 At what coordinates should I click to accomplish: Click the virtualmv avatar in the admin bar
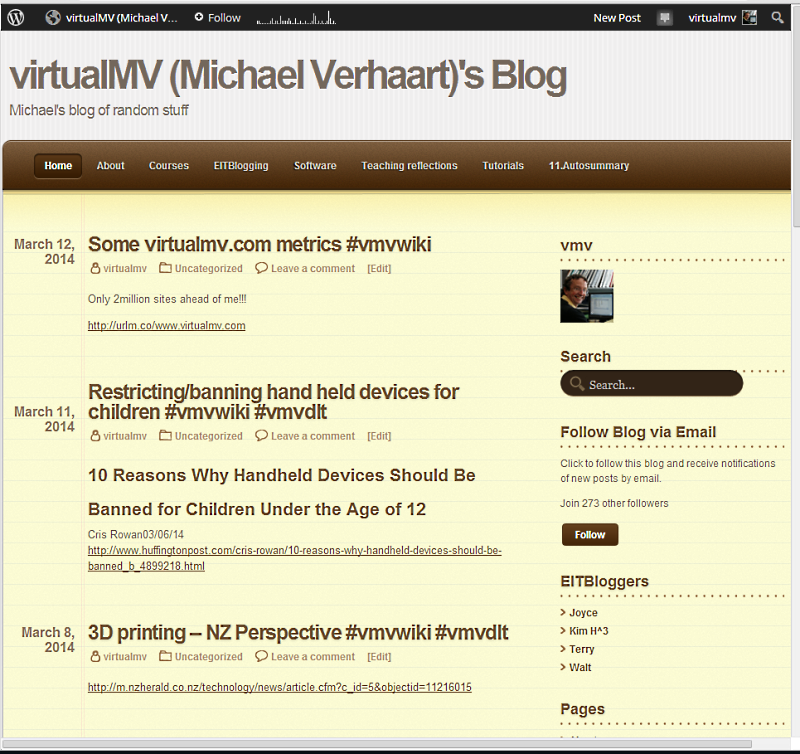click(x=749, y=18)
